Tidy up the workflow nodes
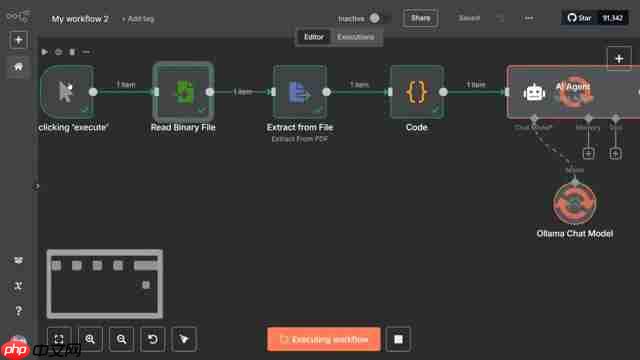 [184, 339]
